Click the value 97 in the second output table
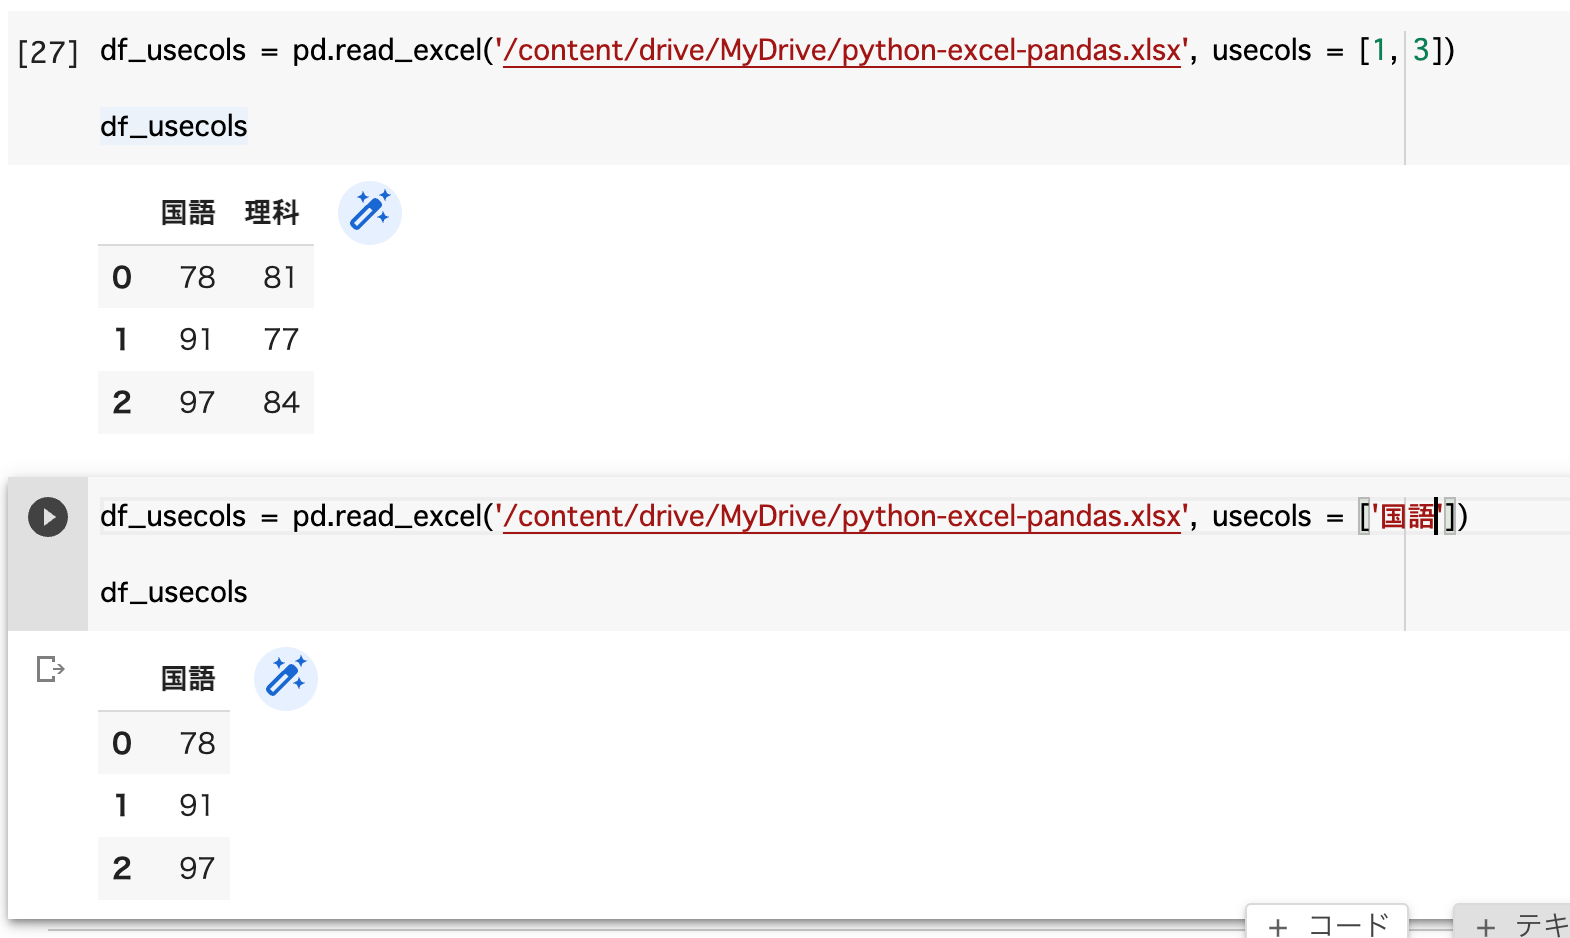1570x938 pixels. coord(197,868)
